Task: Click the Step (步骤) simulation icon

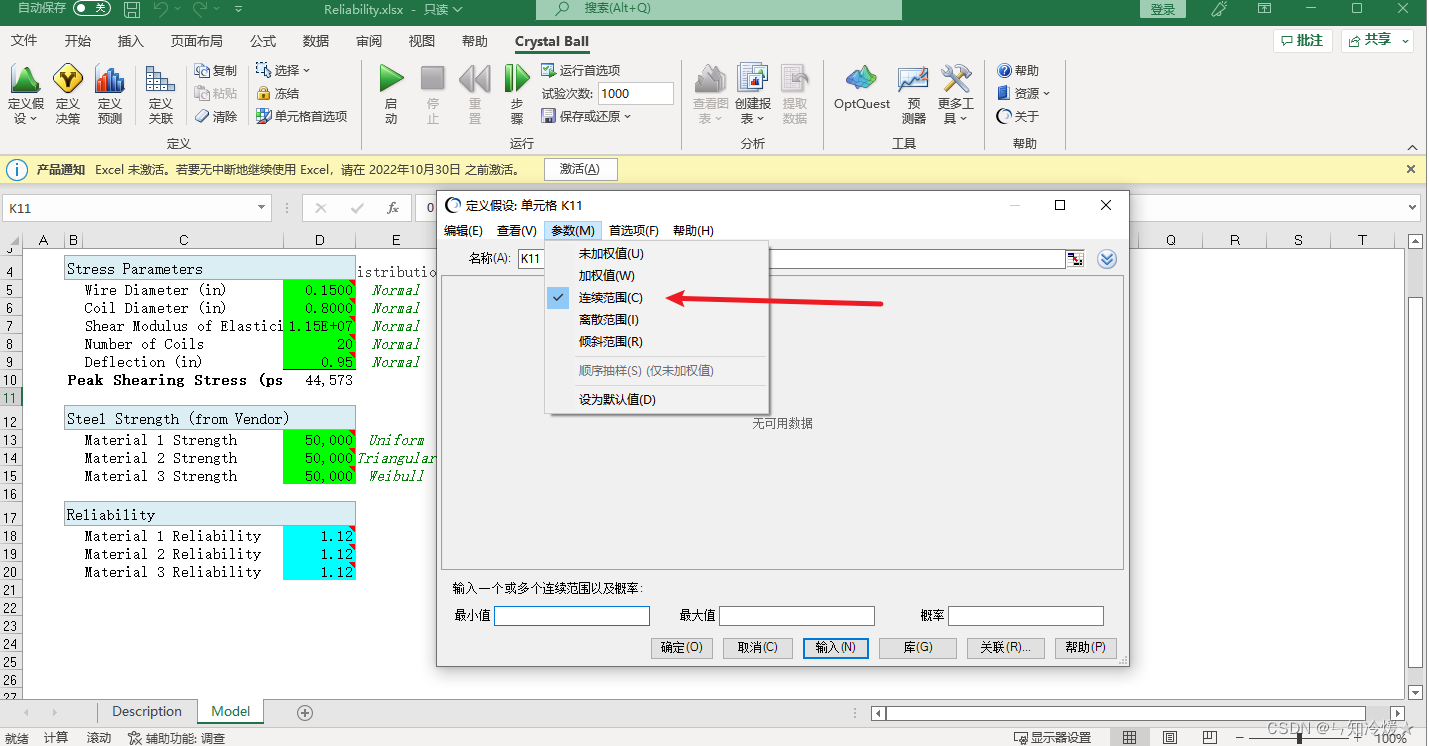Action: click(517, 94)
